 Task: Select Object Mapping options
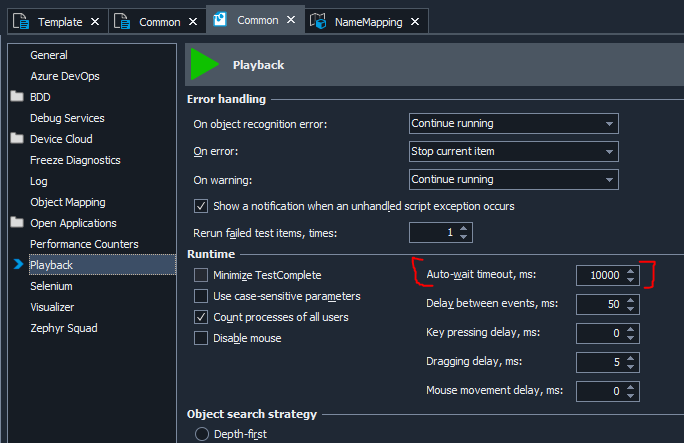pyautogui.click(x=68, y=202)
